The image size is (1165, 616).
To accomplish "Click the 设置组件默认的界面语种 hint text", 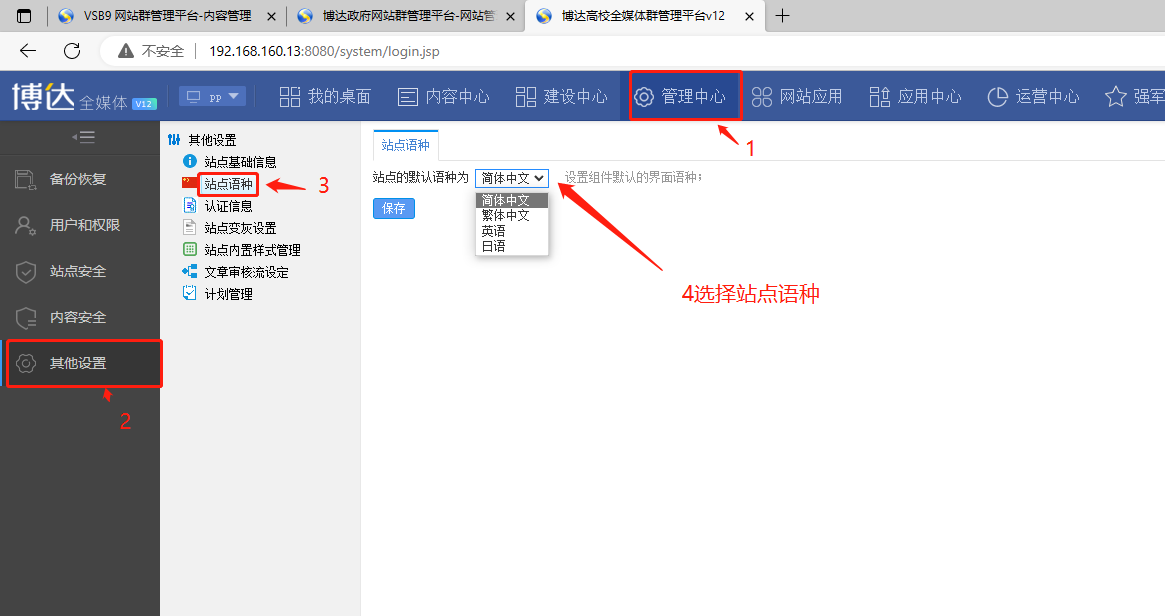I will tap(633, 178).
